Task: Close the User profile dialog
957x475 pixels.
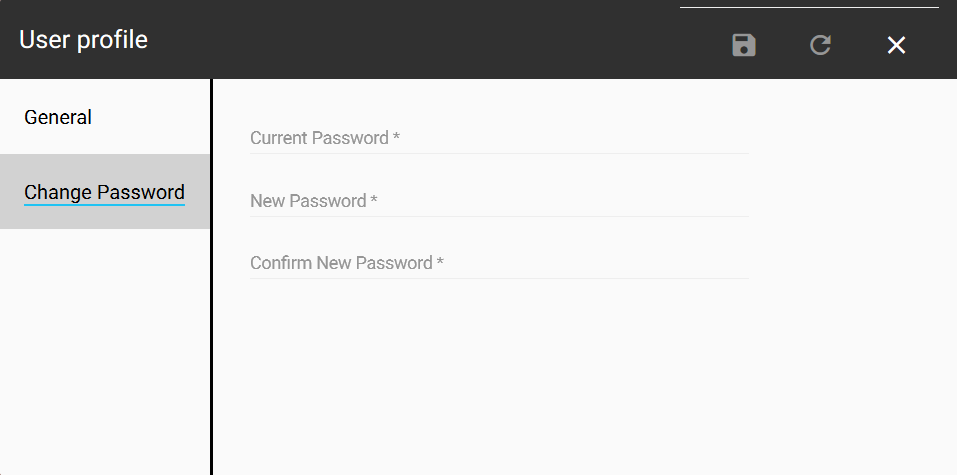Action: (896, 45)
